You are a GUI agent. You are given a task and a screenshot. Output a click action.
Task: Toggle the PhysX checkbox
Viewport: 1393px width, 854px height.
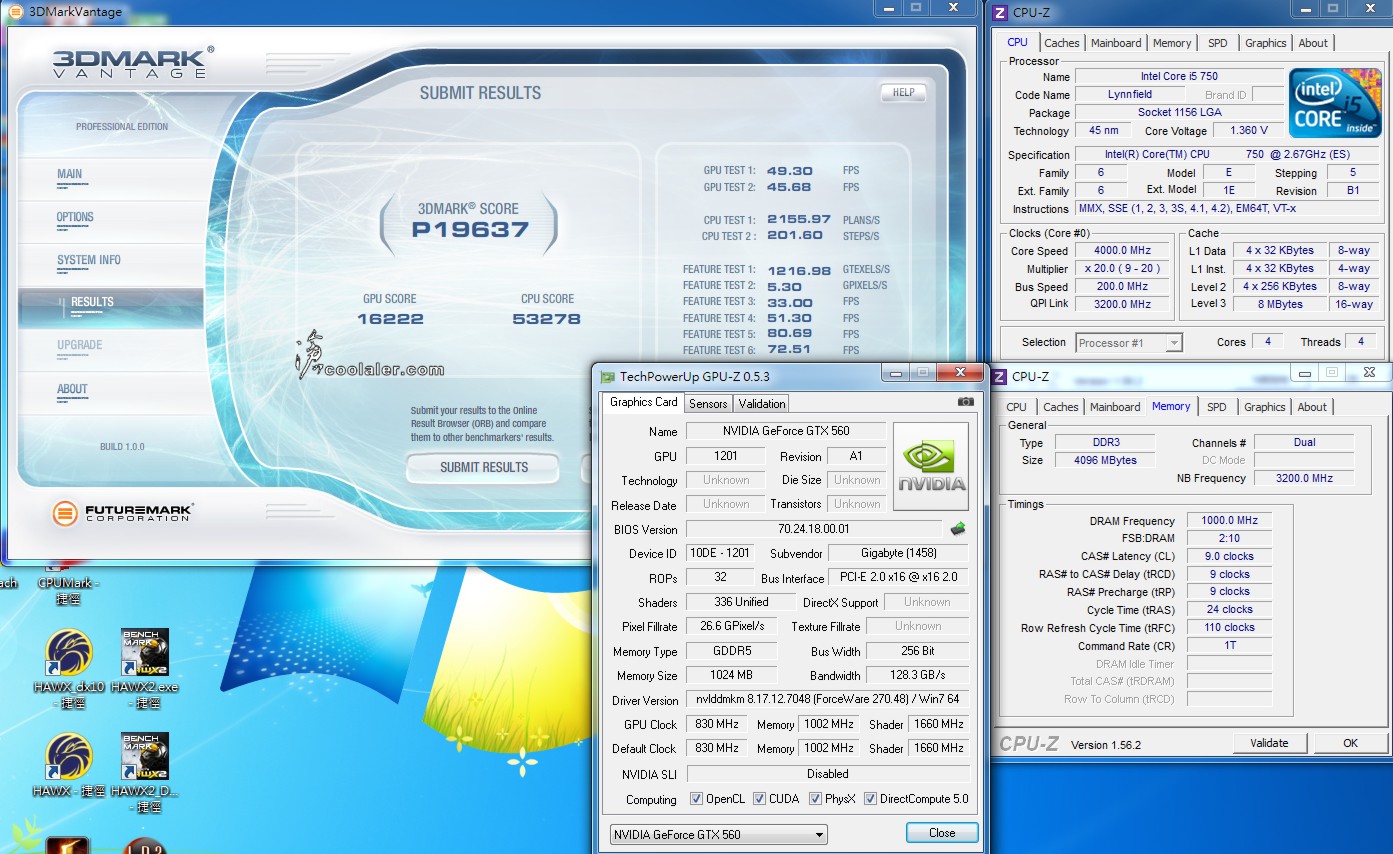[815, 799]
